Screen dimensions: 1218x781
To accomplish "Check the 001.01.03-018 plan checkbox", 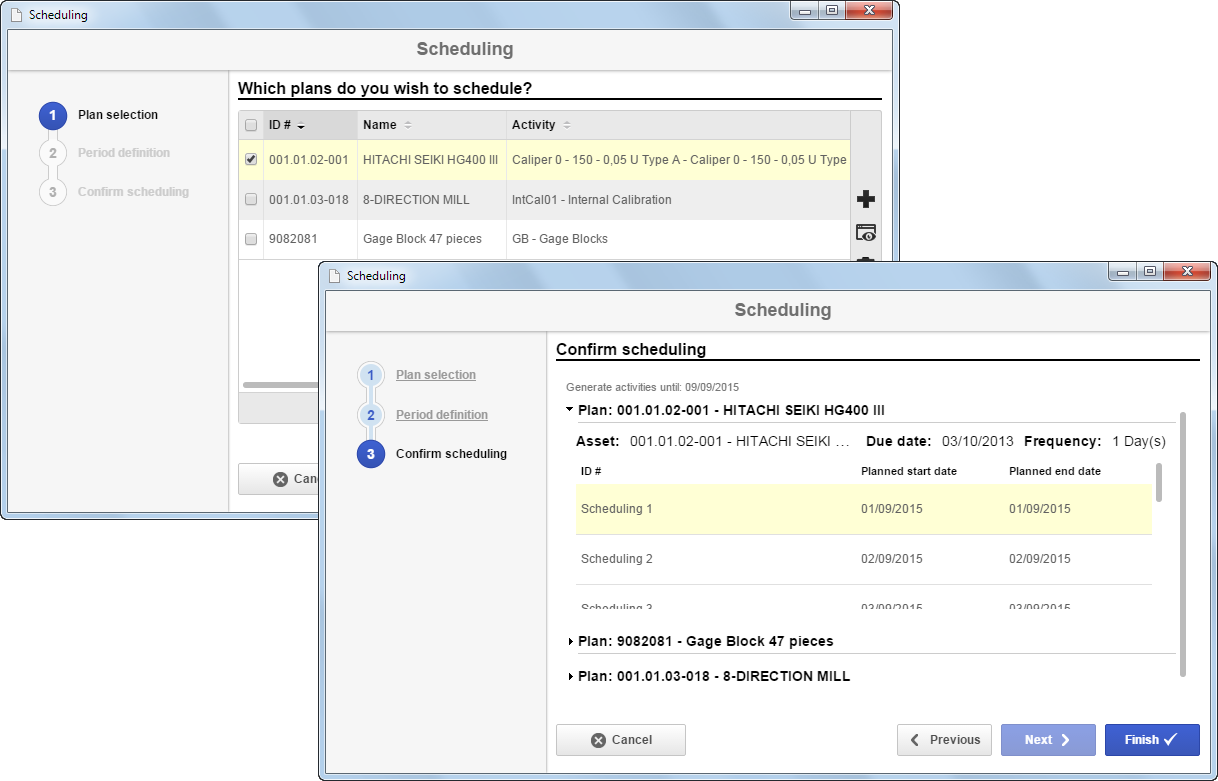I will pos(251,199).
